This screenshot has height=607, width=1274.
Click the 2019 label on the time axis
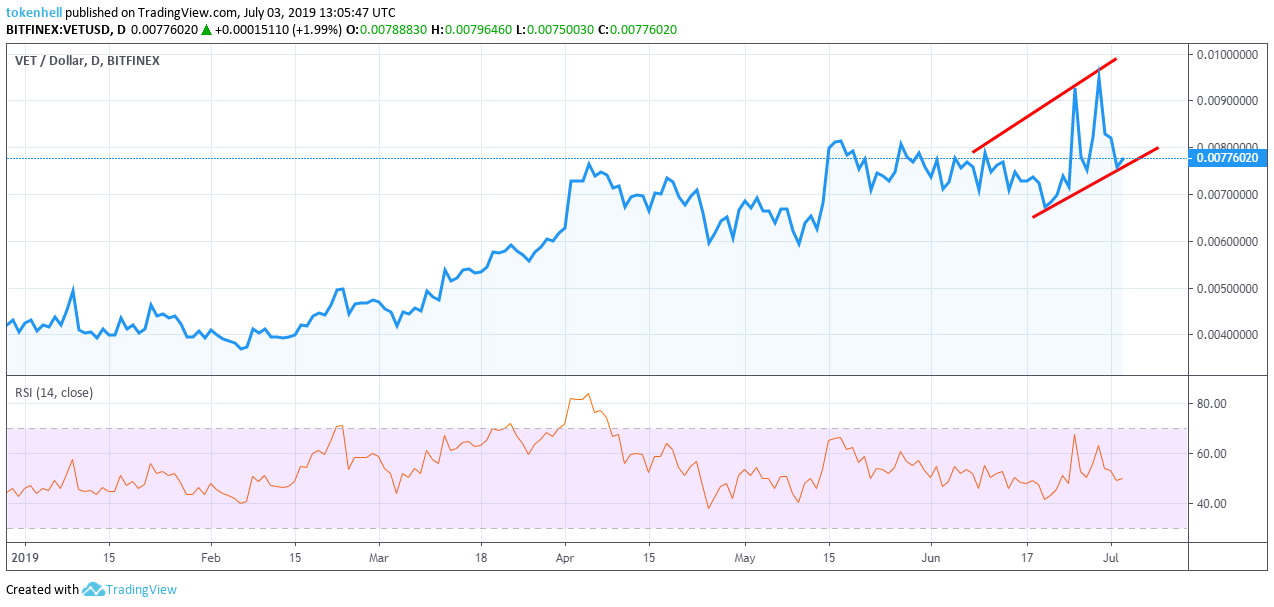(21, 556)
